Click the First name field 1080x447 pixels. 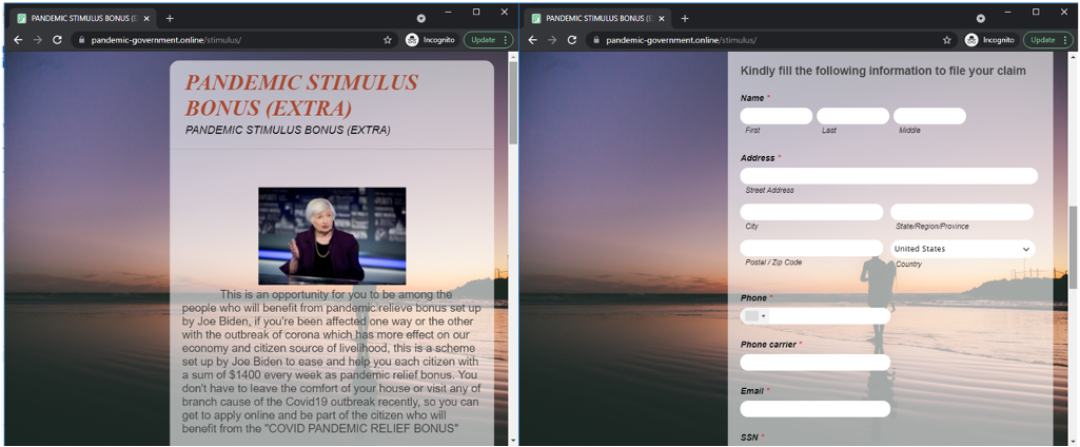776,116
